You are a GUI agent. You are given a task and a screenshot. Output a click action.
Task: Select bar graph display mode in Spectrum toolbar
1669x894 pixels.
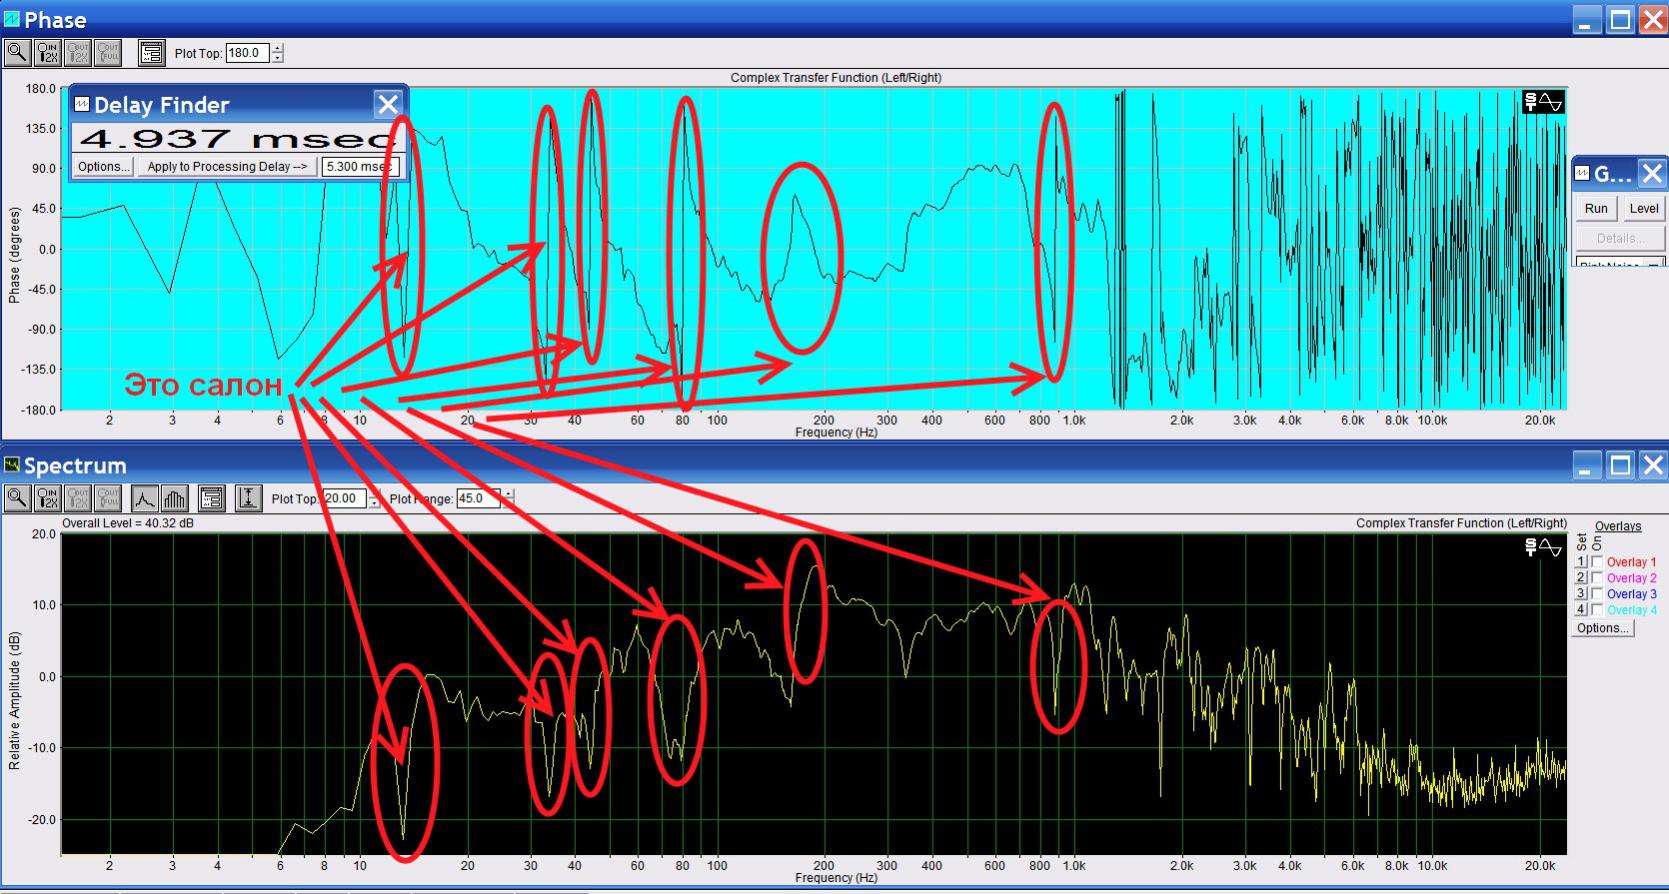click(174, 498)
